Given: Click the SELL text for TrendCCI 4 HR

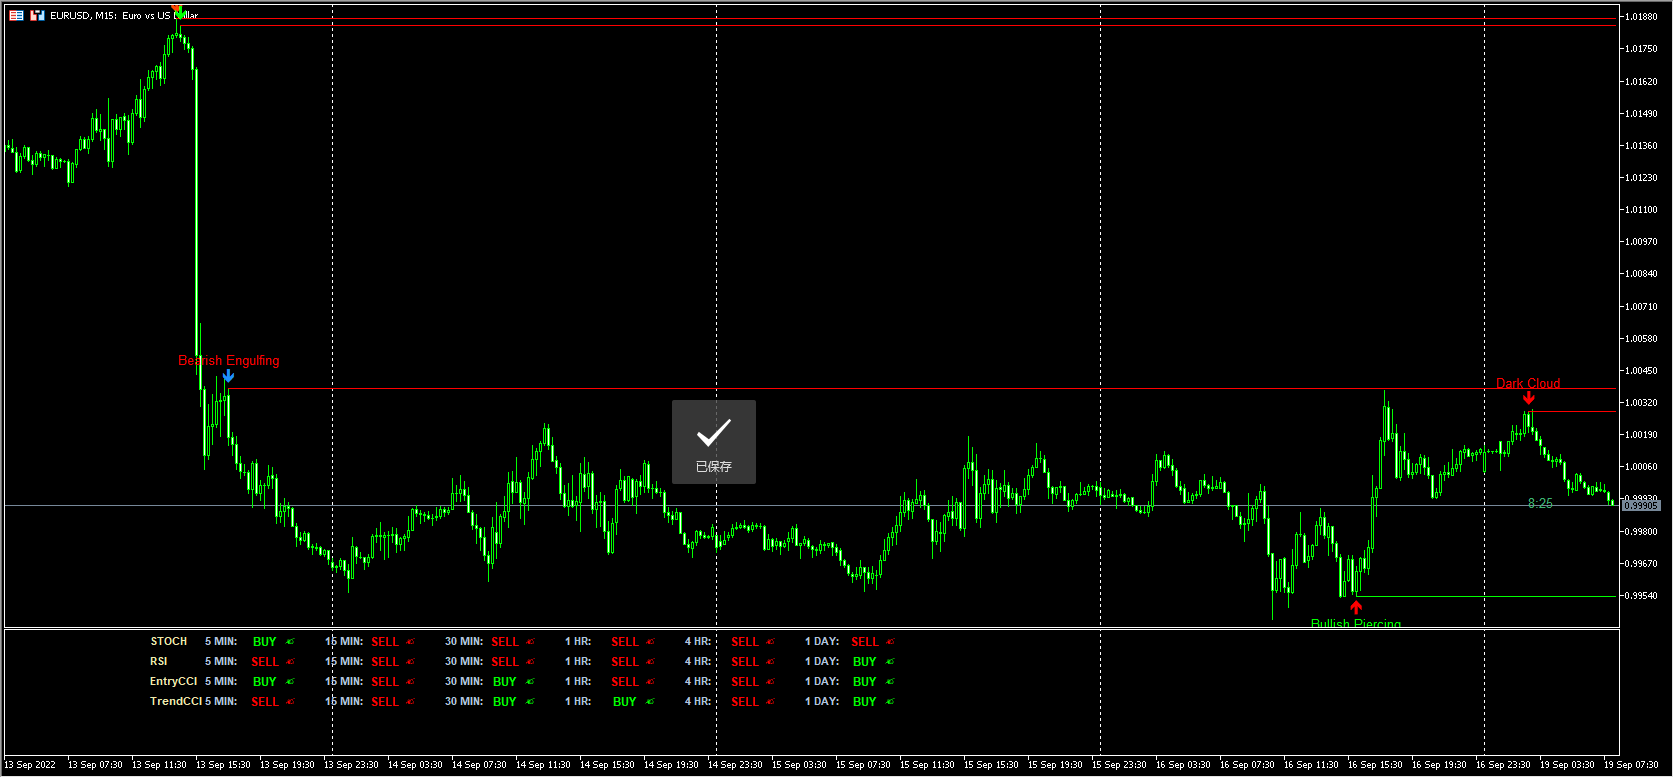Looking at the screenshot, I should click(745, 702).
